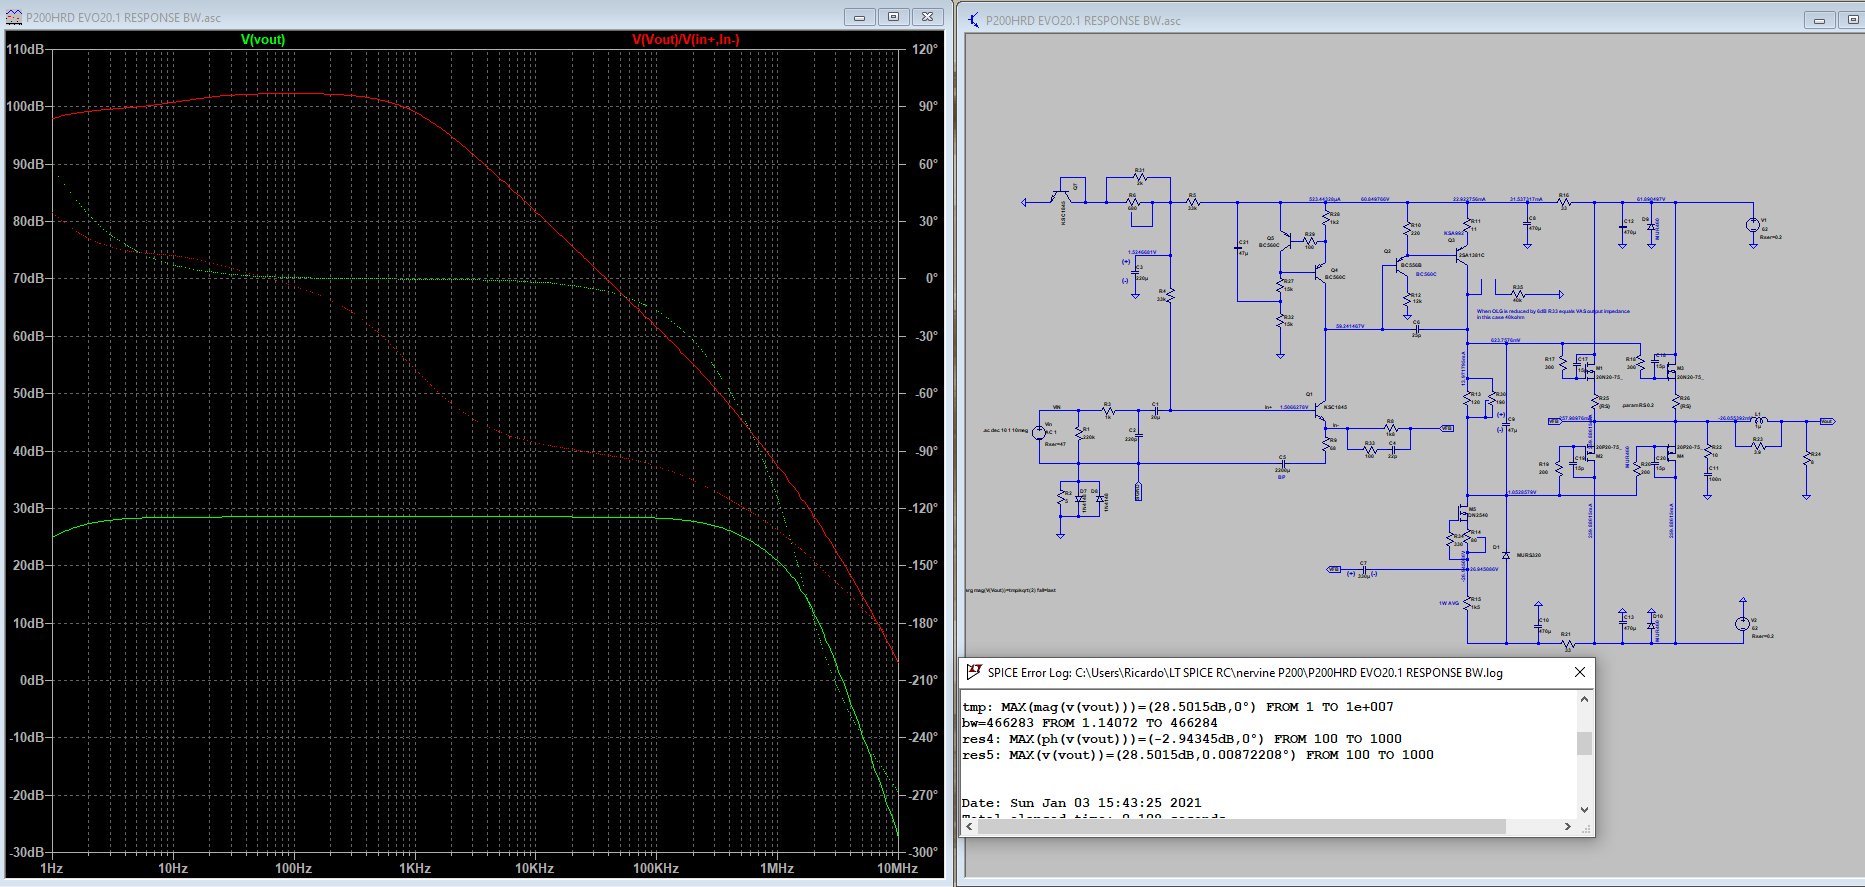
Task: Click the error log scrollbar down arrow
Action: click(x=1584, y=810)
